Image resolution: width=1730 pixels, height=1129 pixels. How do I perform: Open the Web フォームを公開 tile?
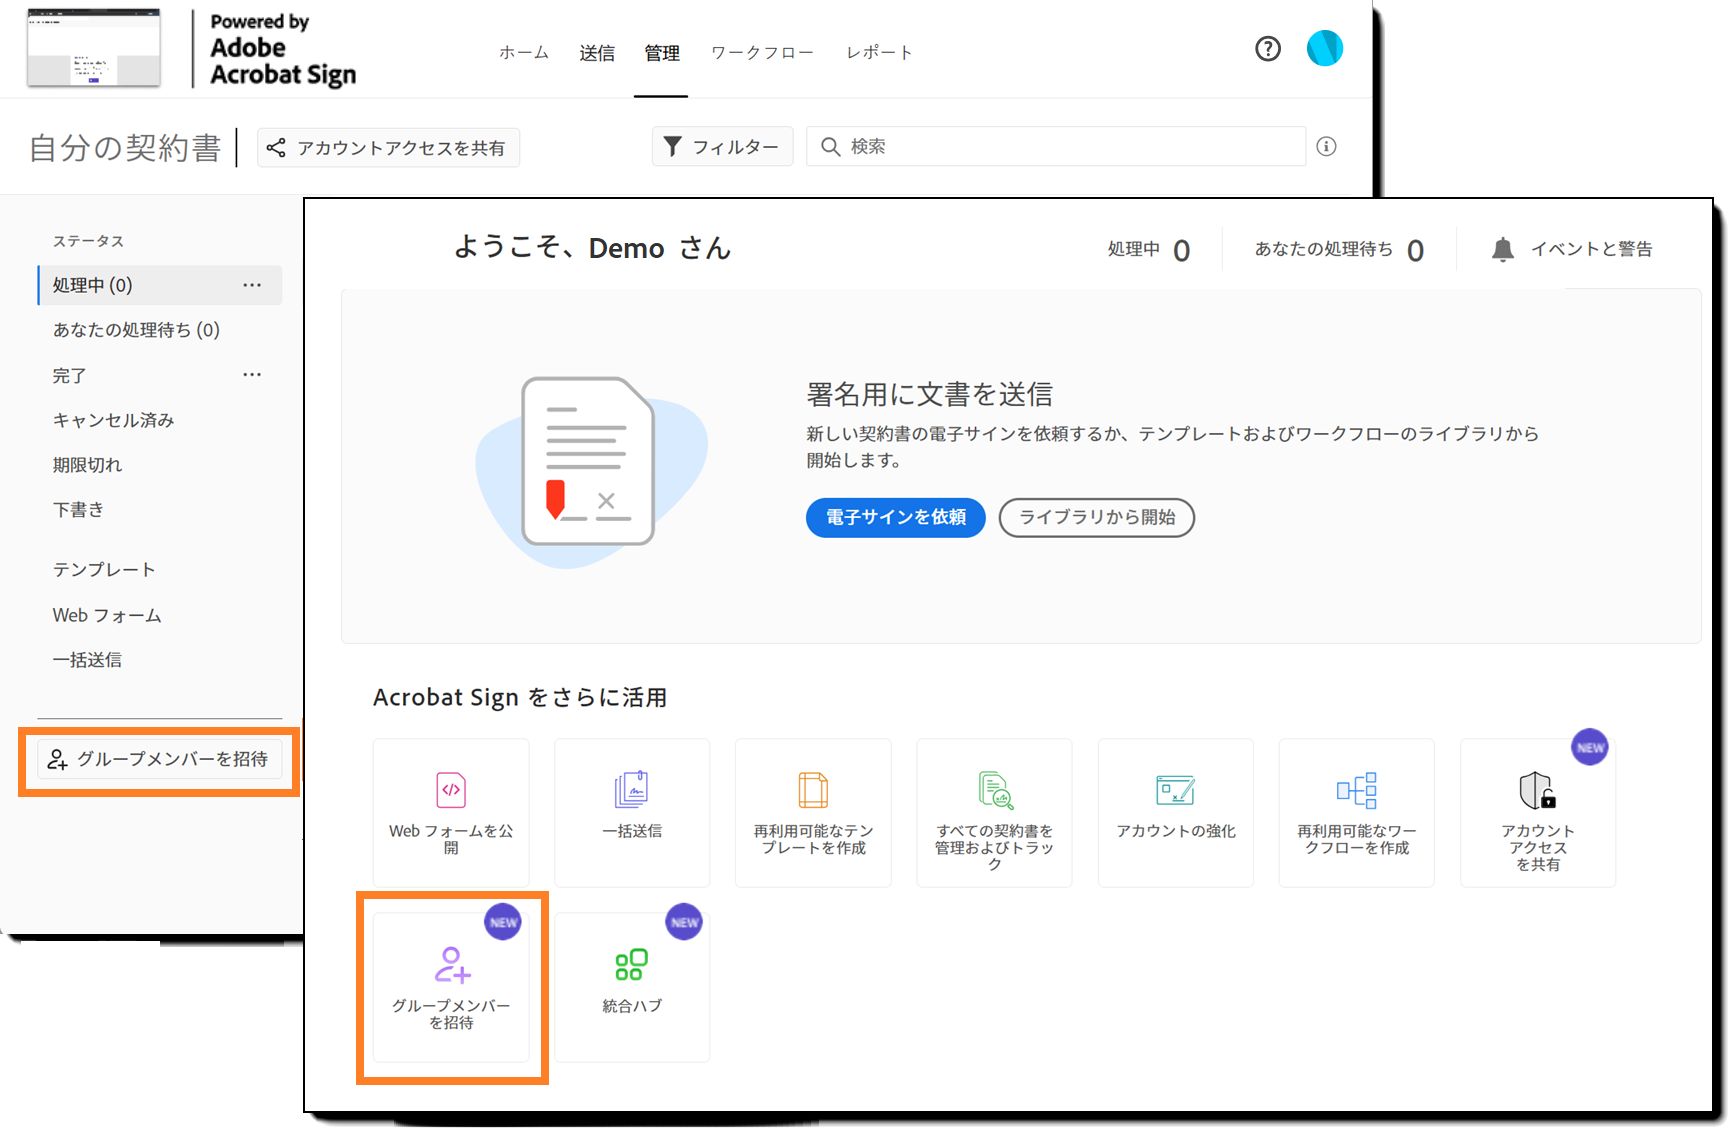450,812
